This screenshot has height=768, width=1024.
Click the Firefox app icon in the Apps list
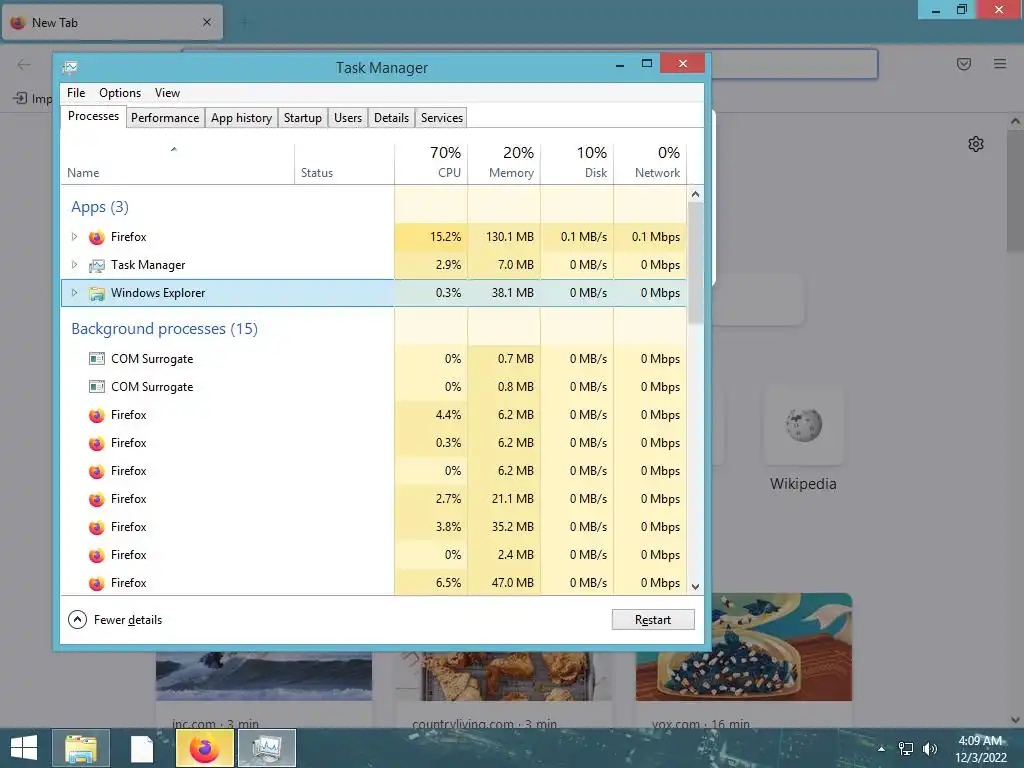[97, 237]
